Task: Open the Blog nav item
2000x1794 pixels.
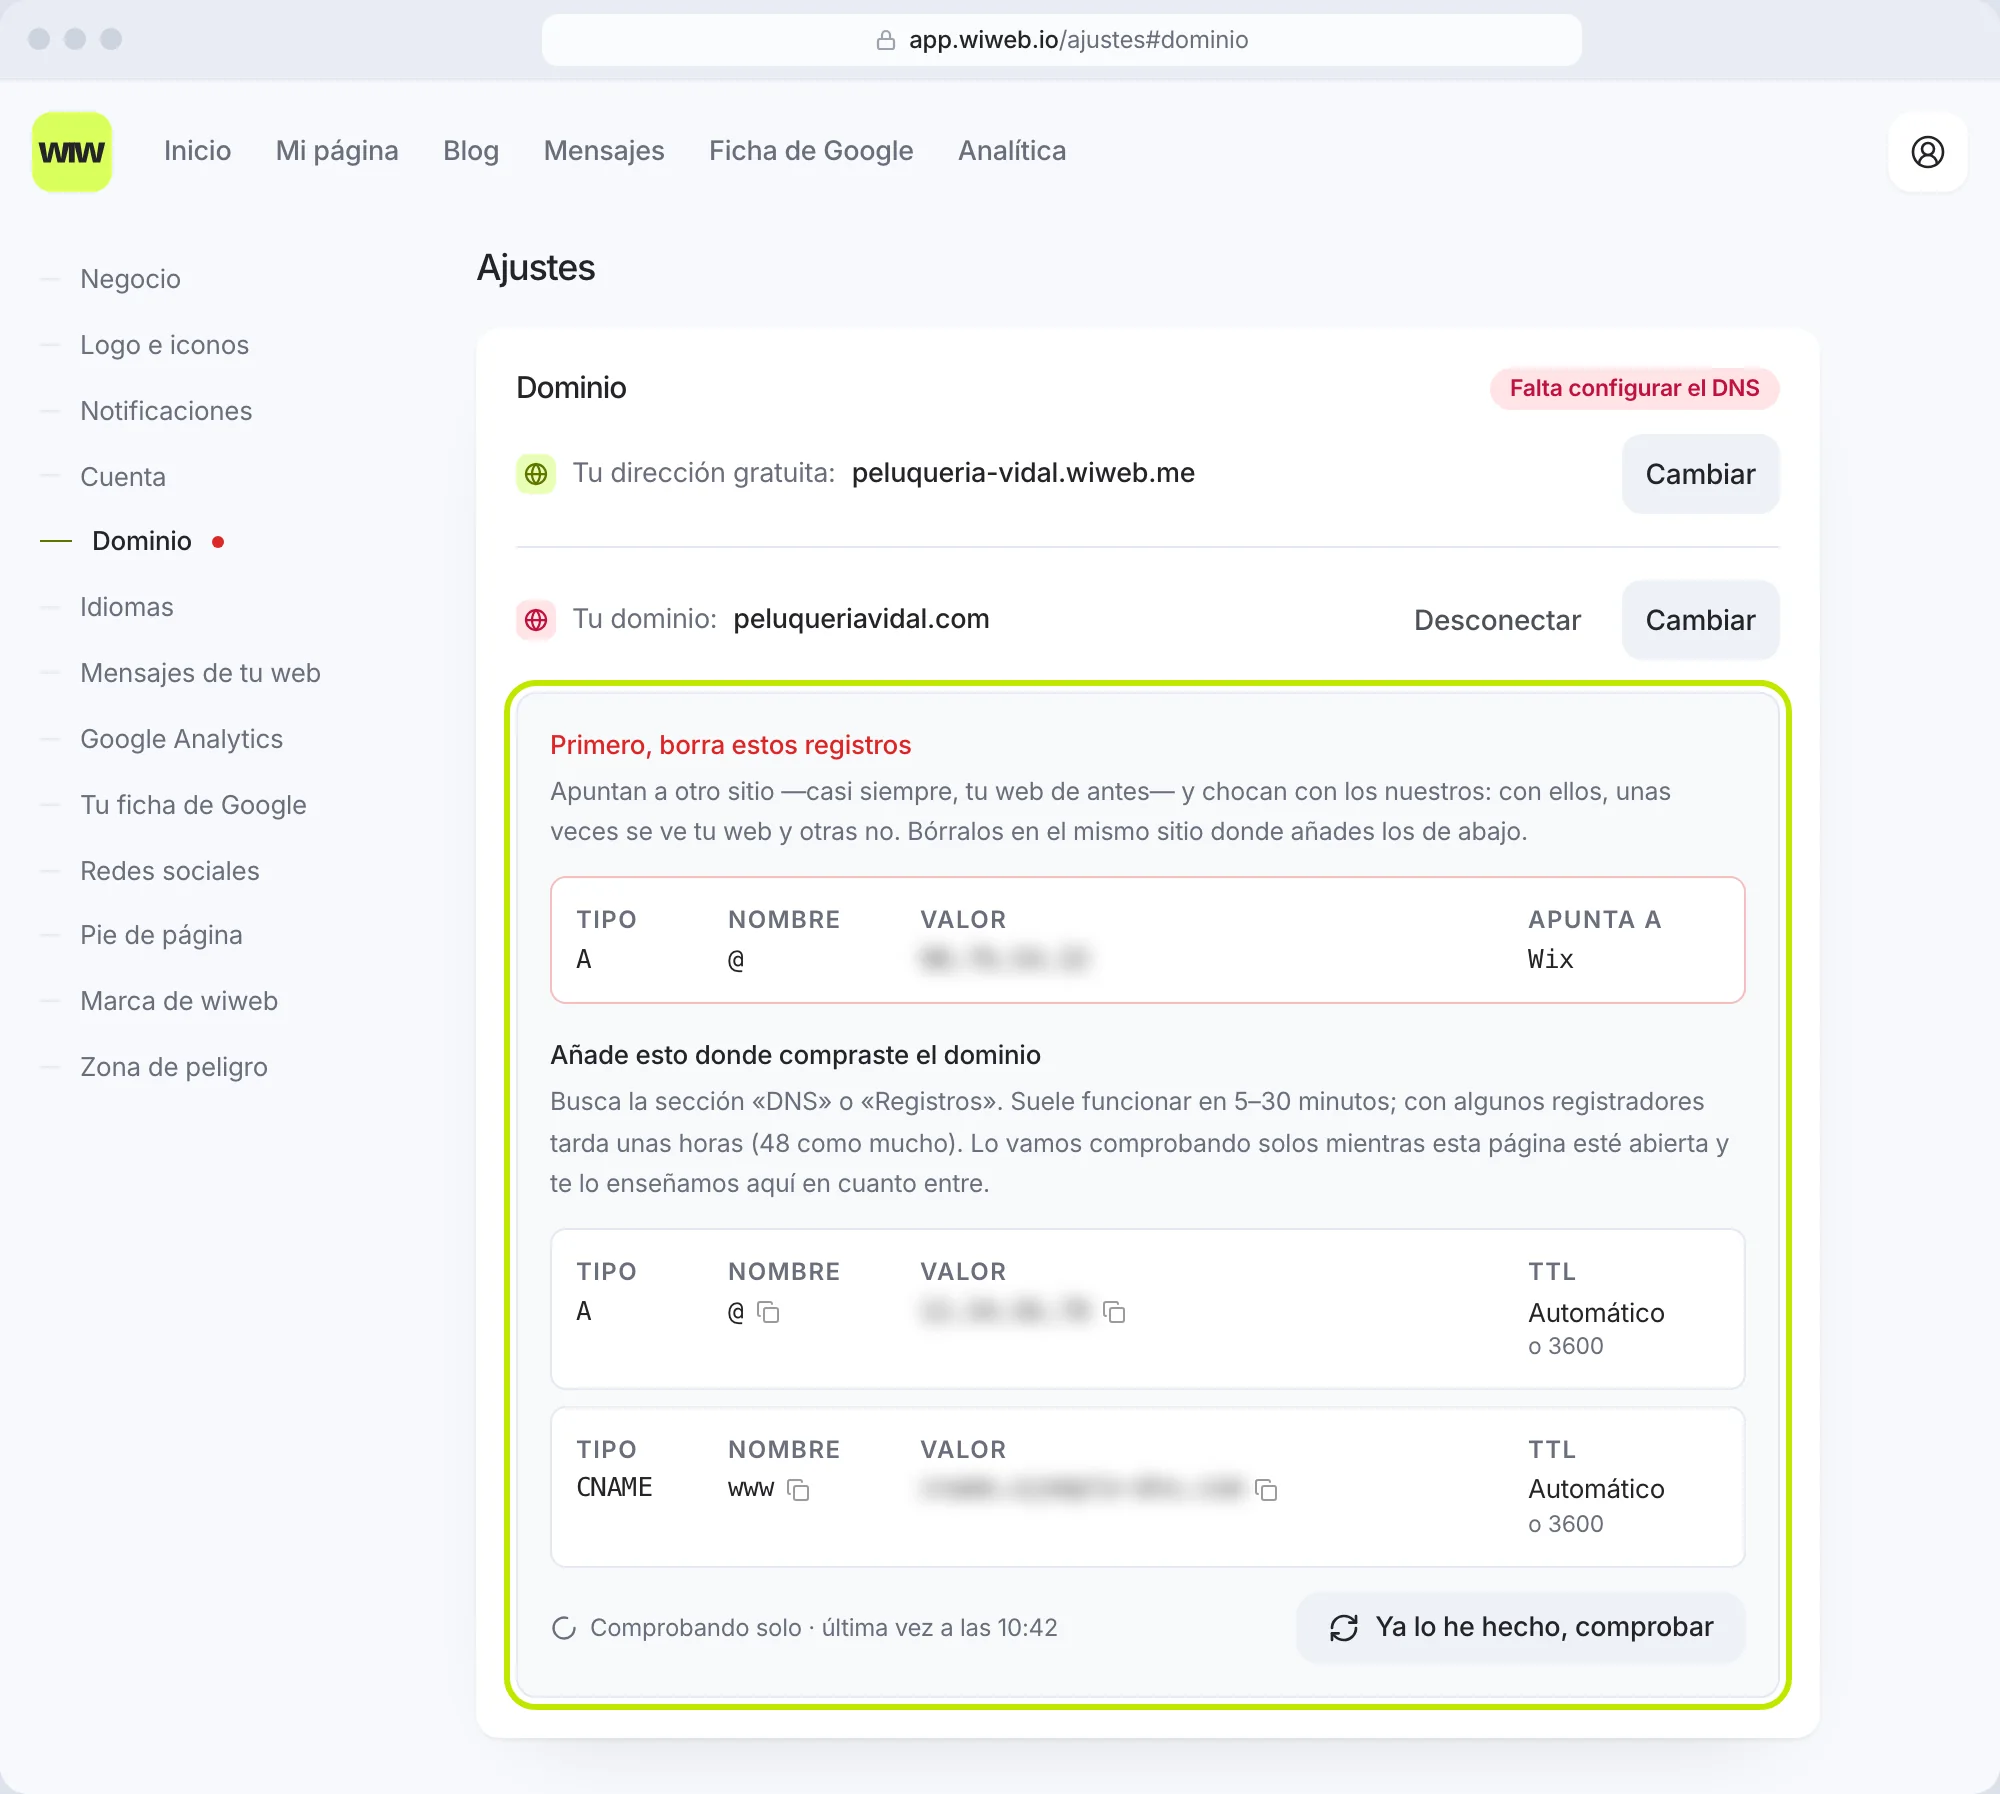Action: pos(471,151)
